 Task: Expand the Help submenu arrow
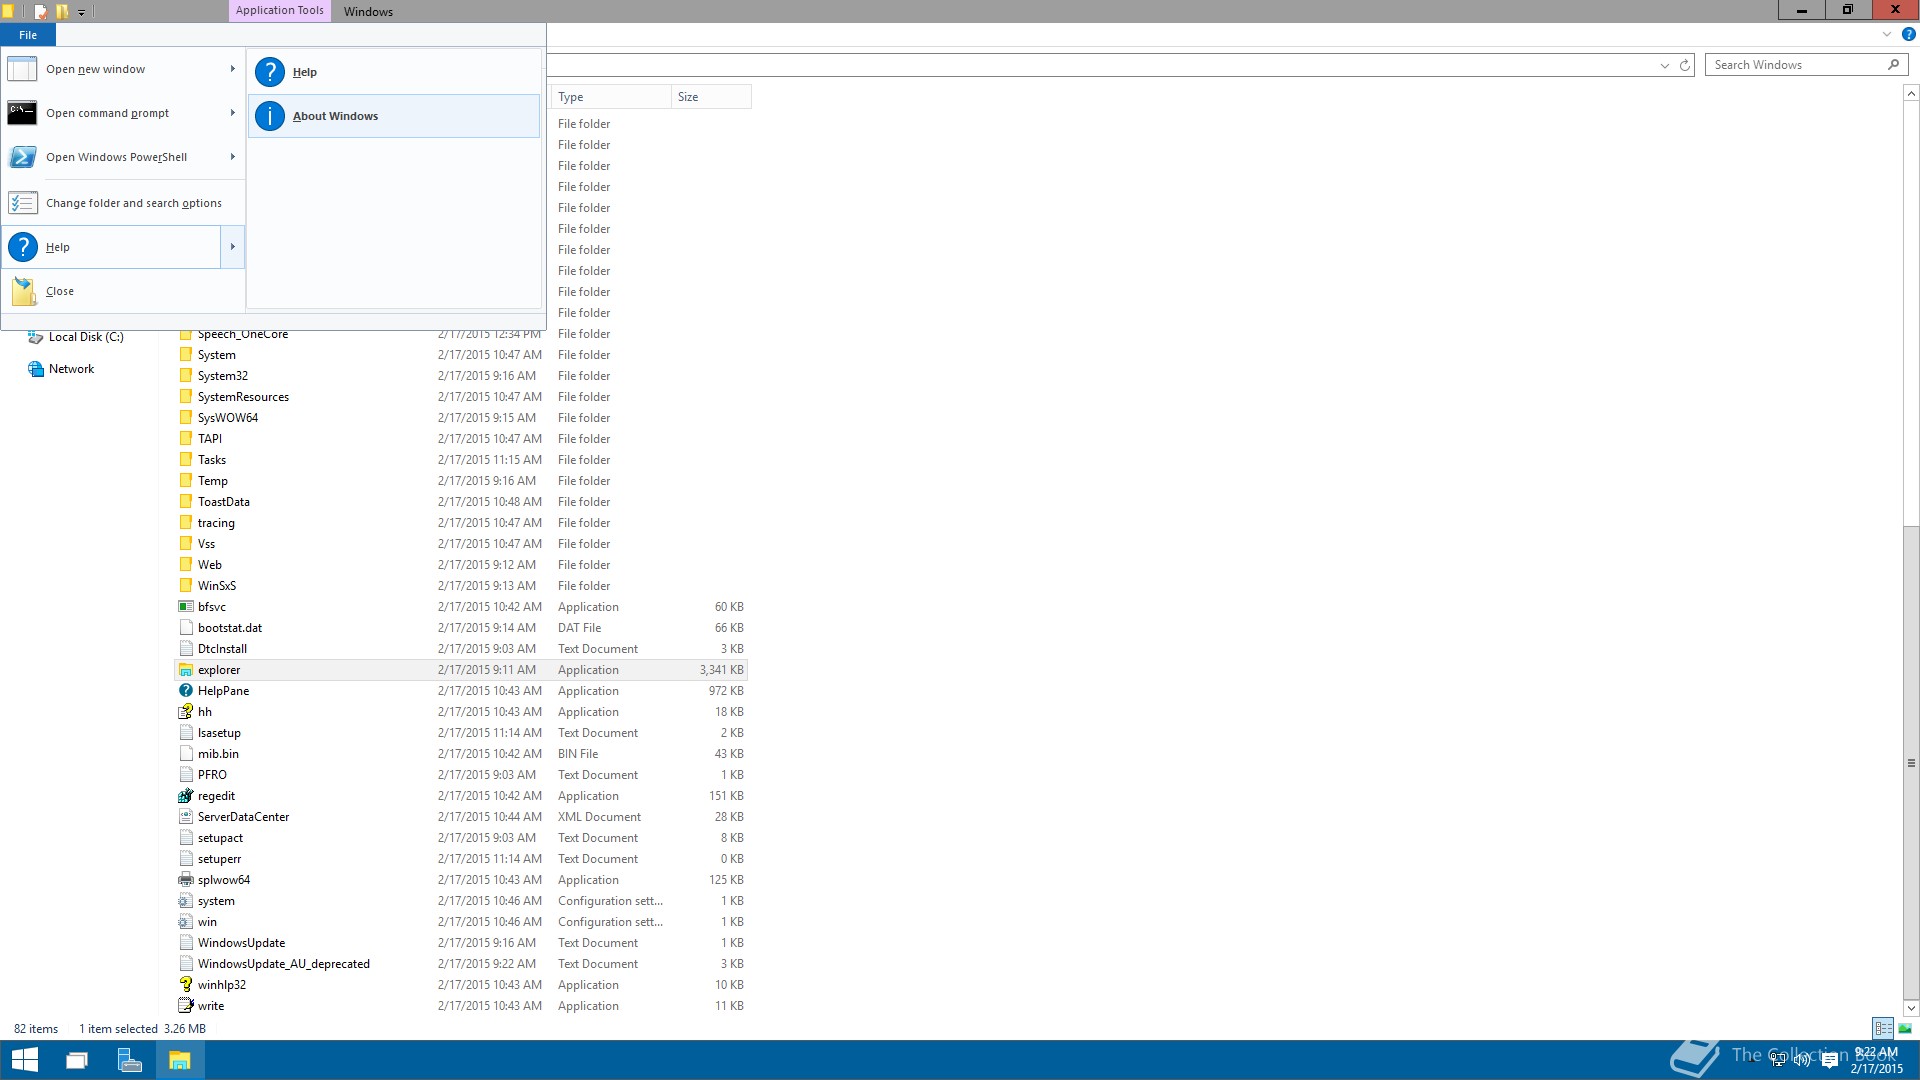point(232,247)
